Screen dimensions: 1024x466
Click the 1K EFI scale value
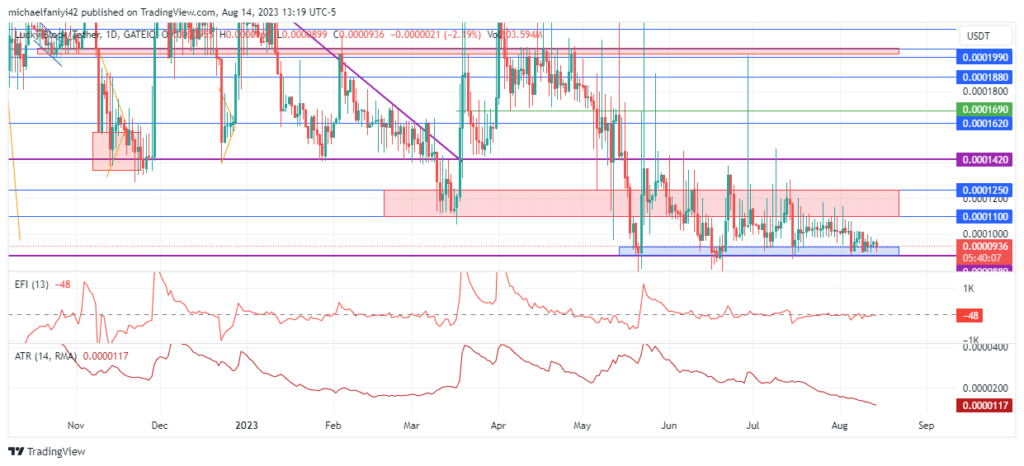point(968,288)
